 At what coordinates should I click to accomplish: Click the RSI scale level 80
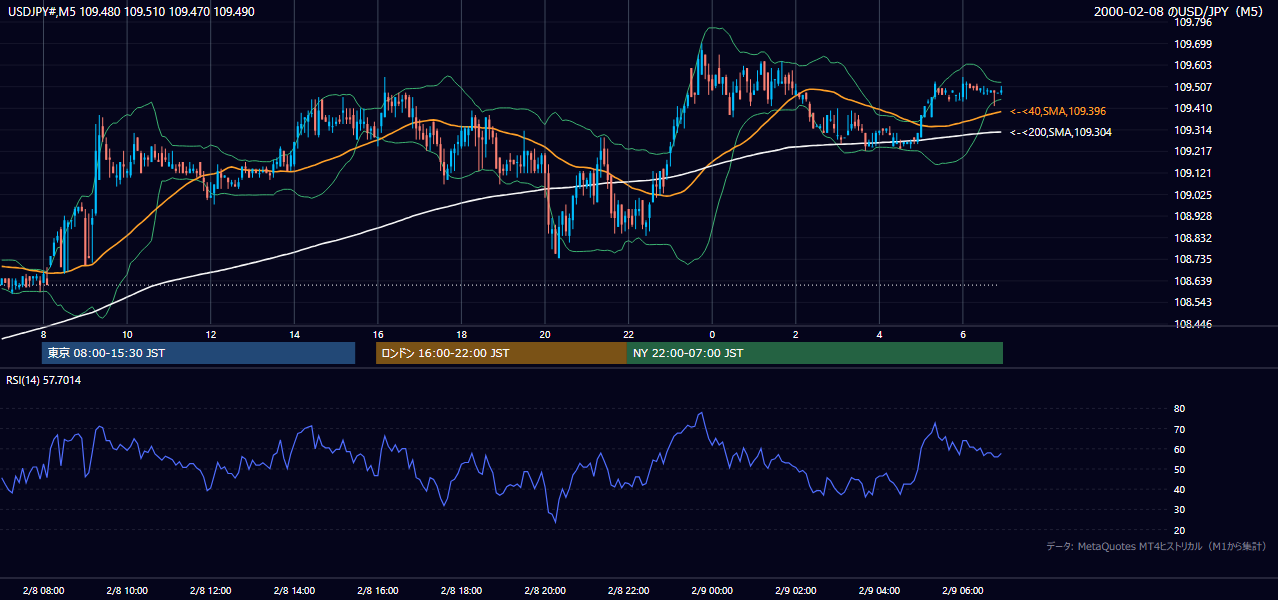click(1179, 409)
